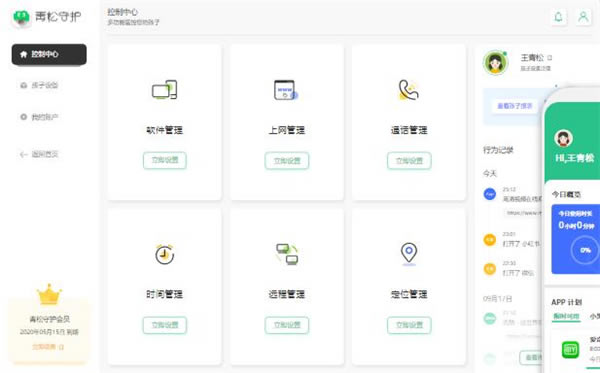Click the 时间管理 clock icon

point(165,254)
